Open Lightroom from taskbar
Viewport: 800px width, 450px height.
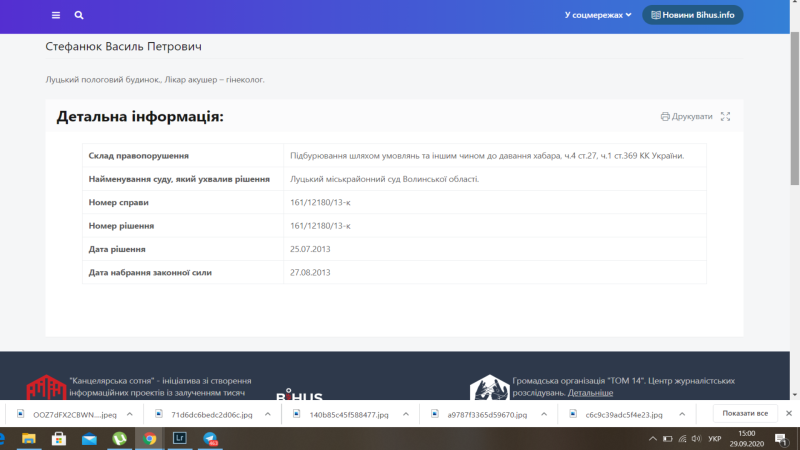(x=180, y=439)
